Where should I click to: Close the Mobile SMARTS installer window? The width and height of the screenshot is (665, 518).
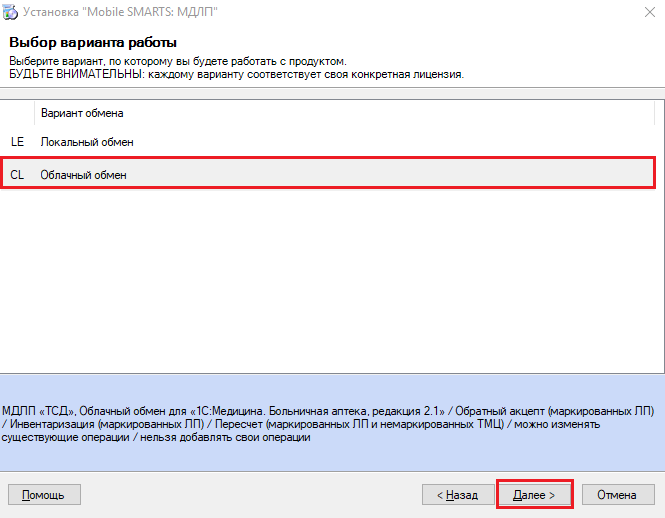[650, 12]
